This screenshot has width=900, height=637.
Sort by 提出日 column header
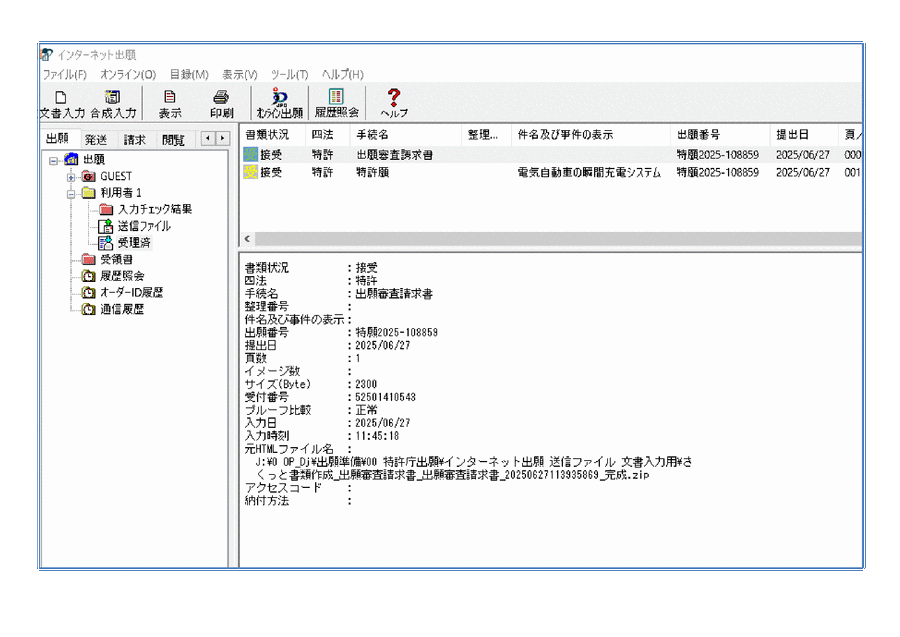[x=792, y=134]
